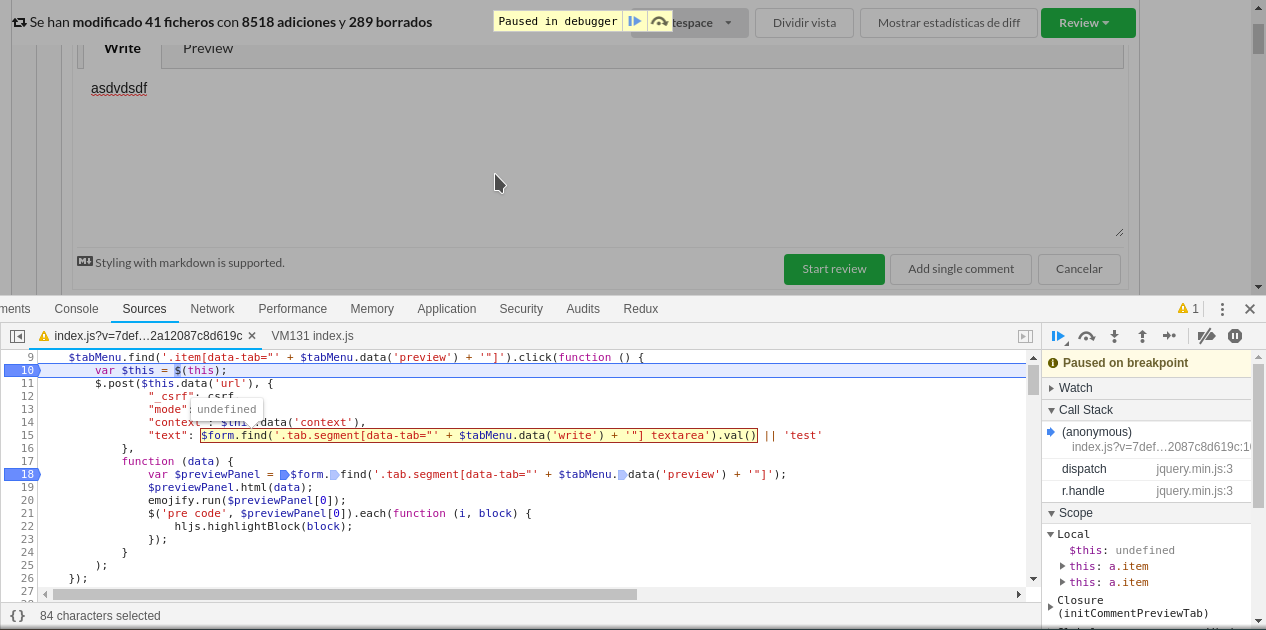
Task: Step into next function call
Action: [1114, 337]
